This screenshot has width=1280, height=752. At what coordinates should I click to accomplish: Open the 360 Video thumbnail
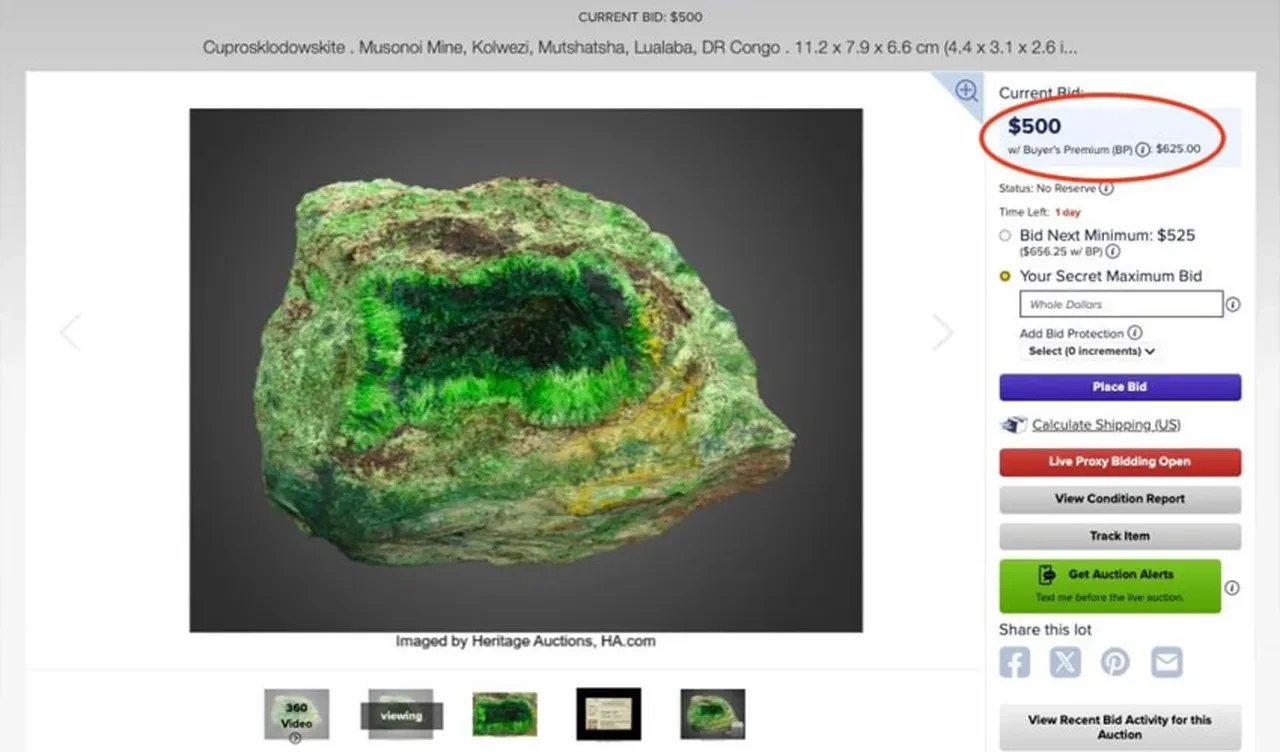coord(296,714)
